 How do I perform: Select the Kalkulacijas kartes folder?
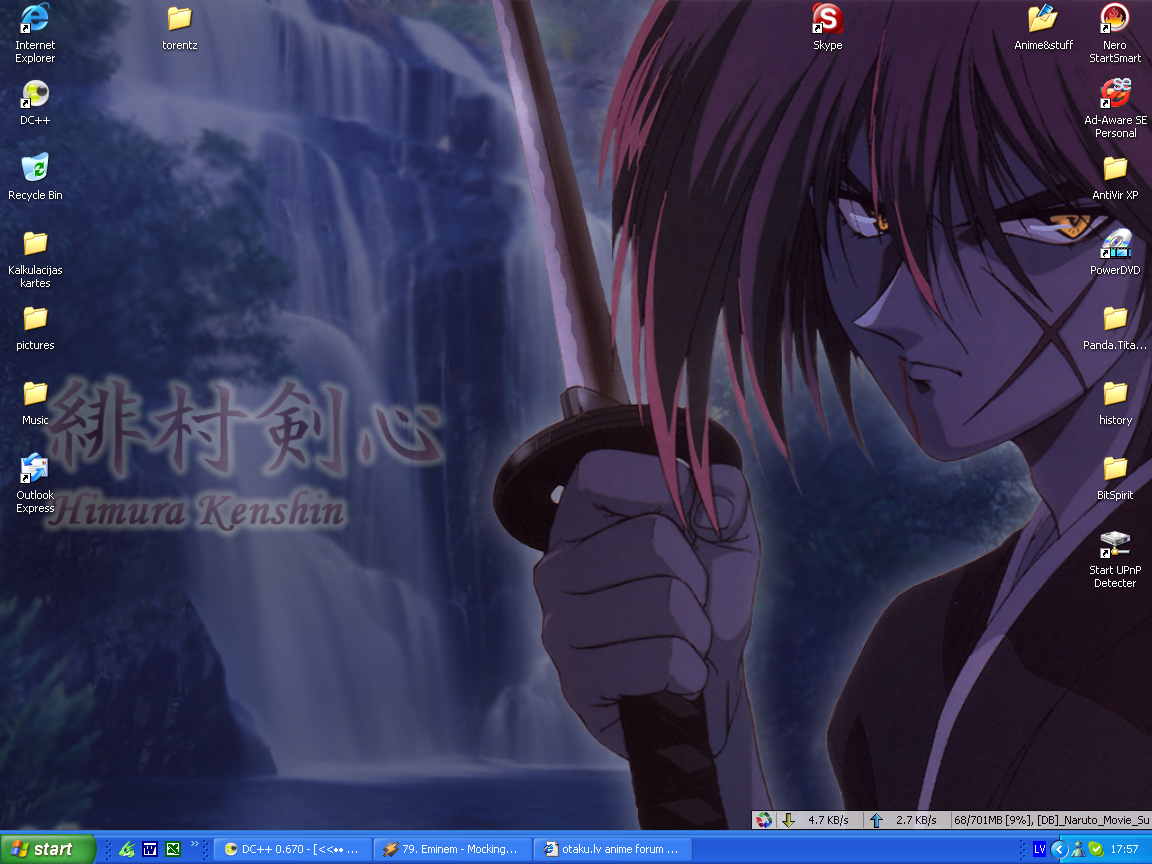pos(35,259)
